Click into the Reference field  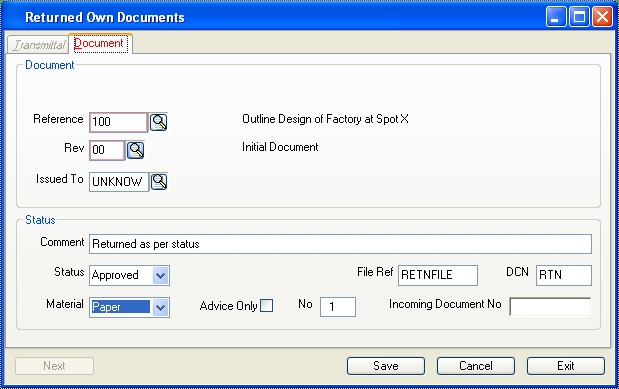coord(118,122)
